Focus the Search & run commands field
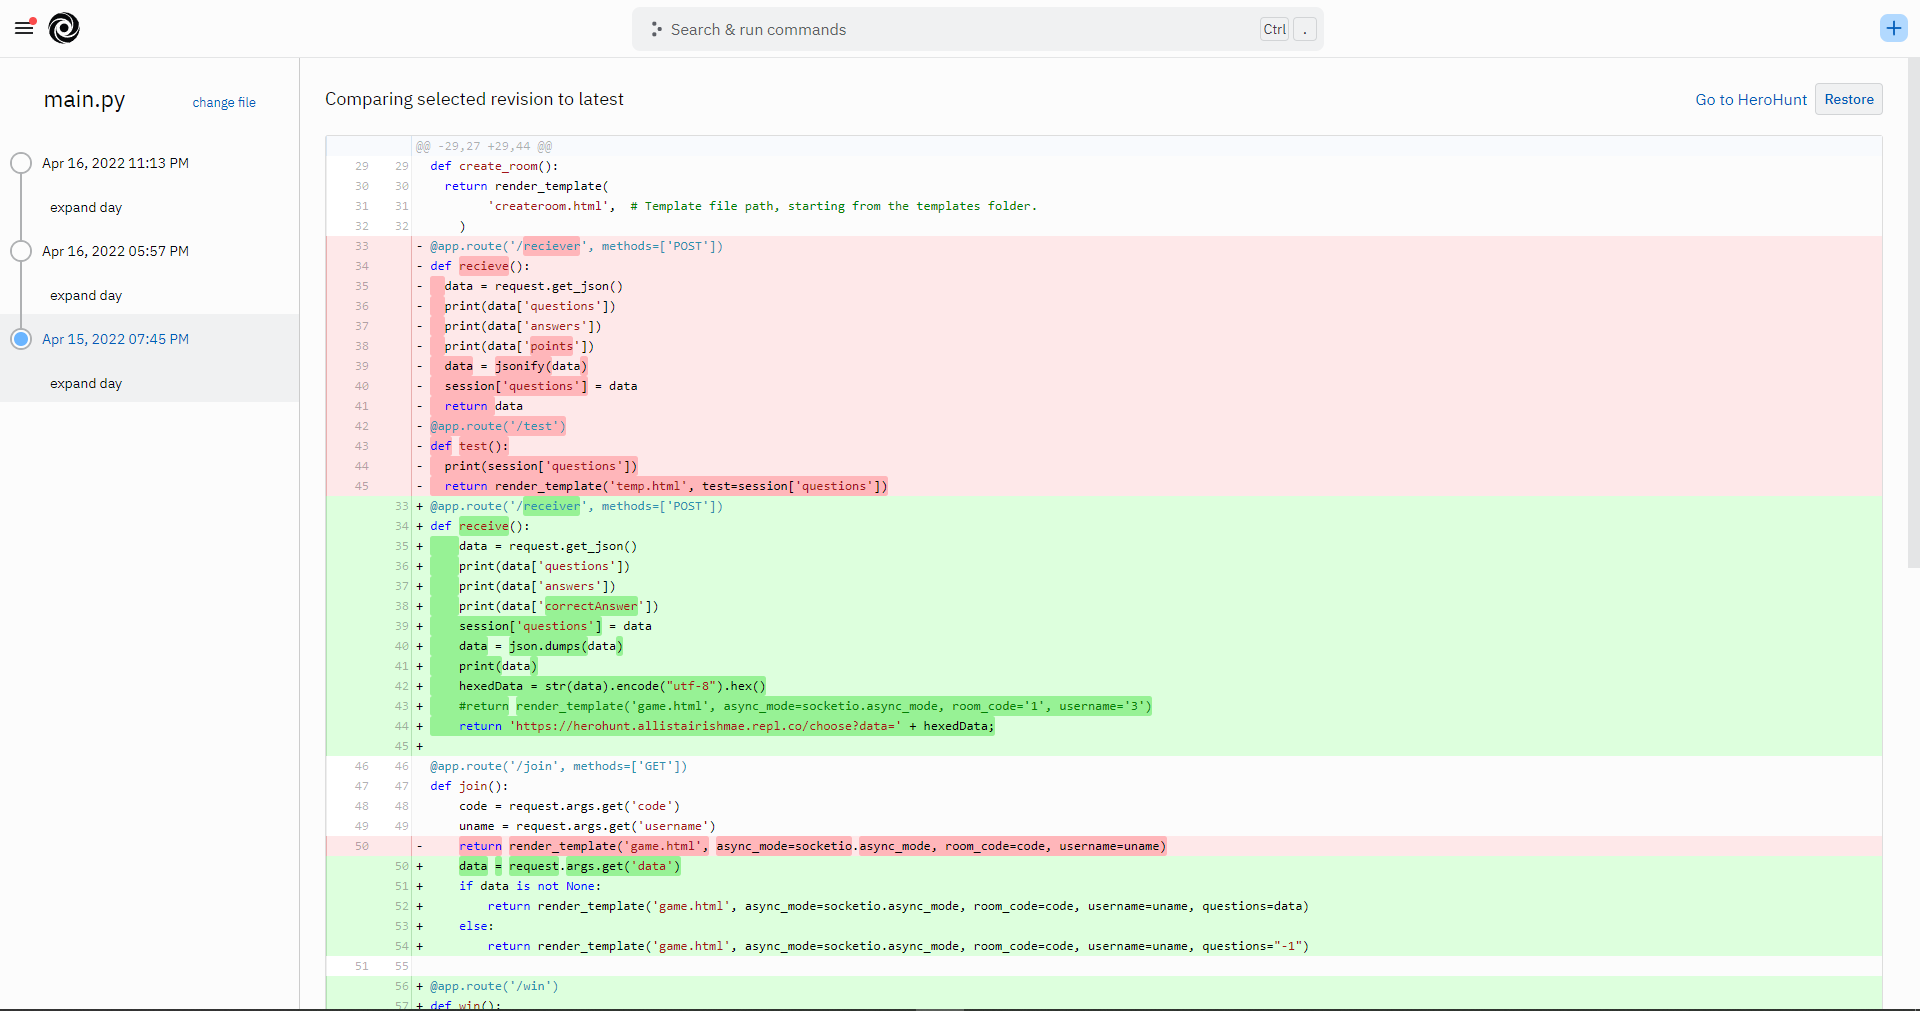This screenshot has width=1920, height=1011. click(x=977, y=29)
